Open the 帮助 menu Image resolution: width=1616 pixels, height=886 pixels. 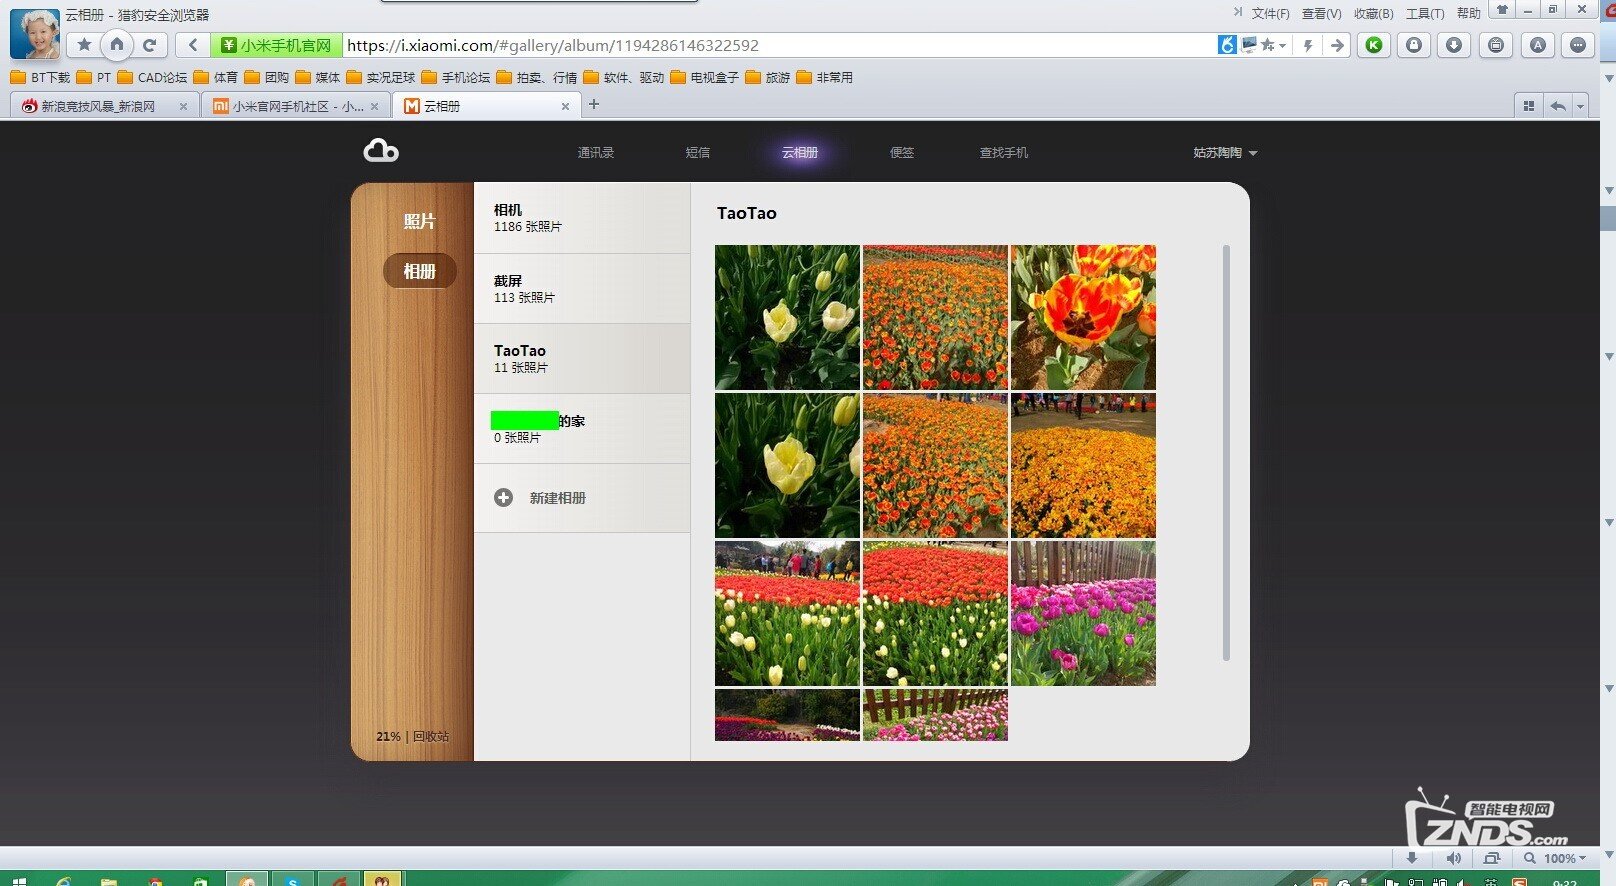pos(1468,13)
